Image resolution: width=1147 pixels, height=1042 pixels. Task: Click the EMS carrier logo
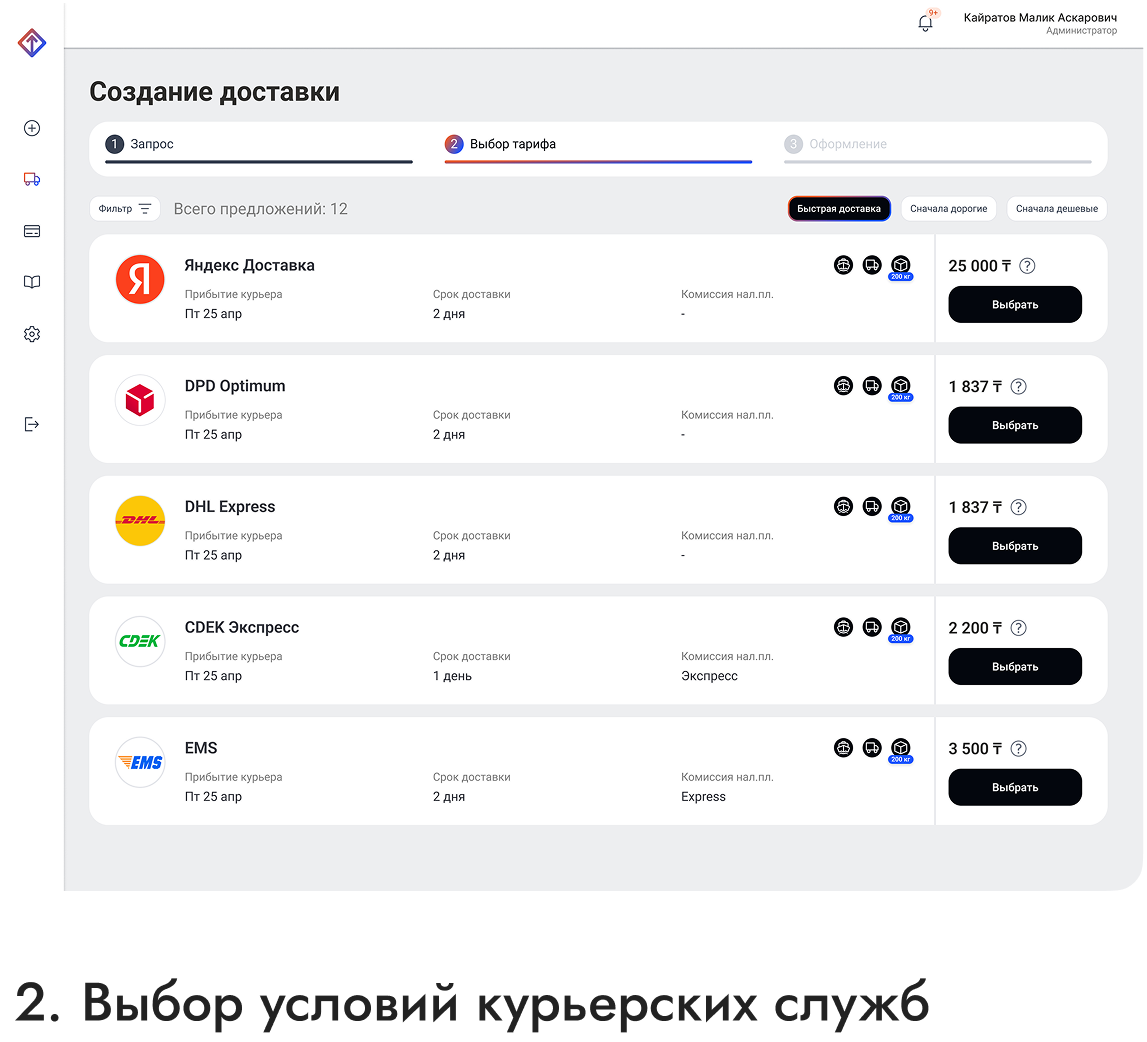[x=140, y=762]
